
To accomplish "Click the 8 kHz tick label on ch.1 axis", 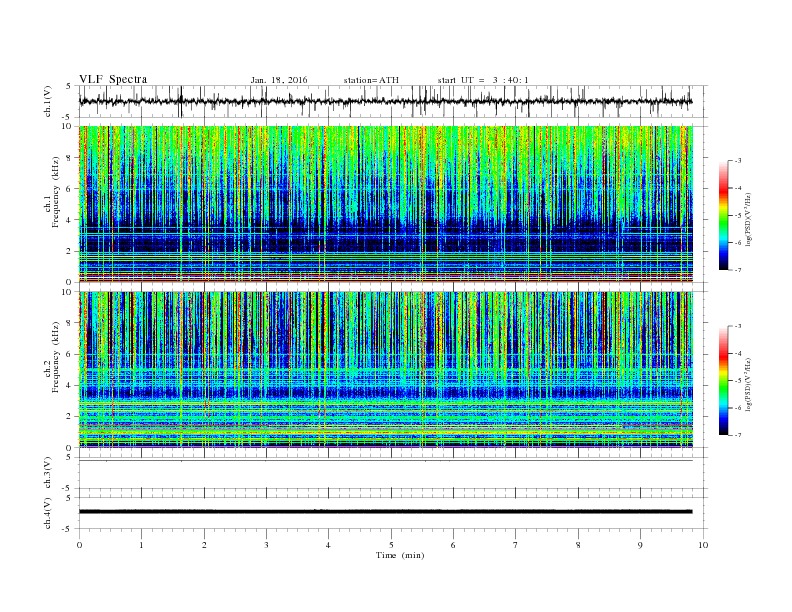I will click(69, 158).
